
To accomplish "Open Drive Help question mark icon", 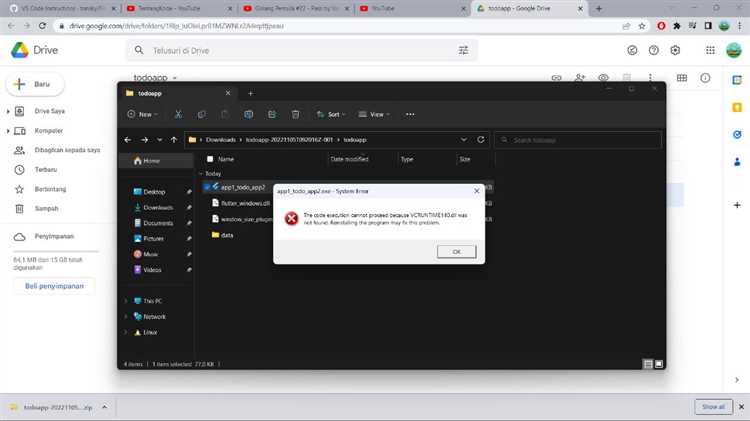I will click(653, 50).
